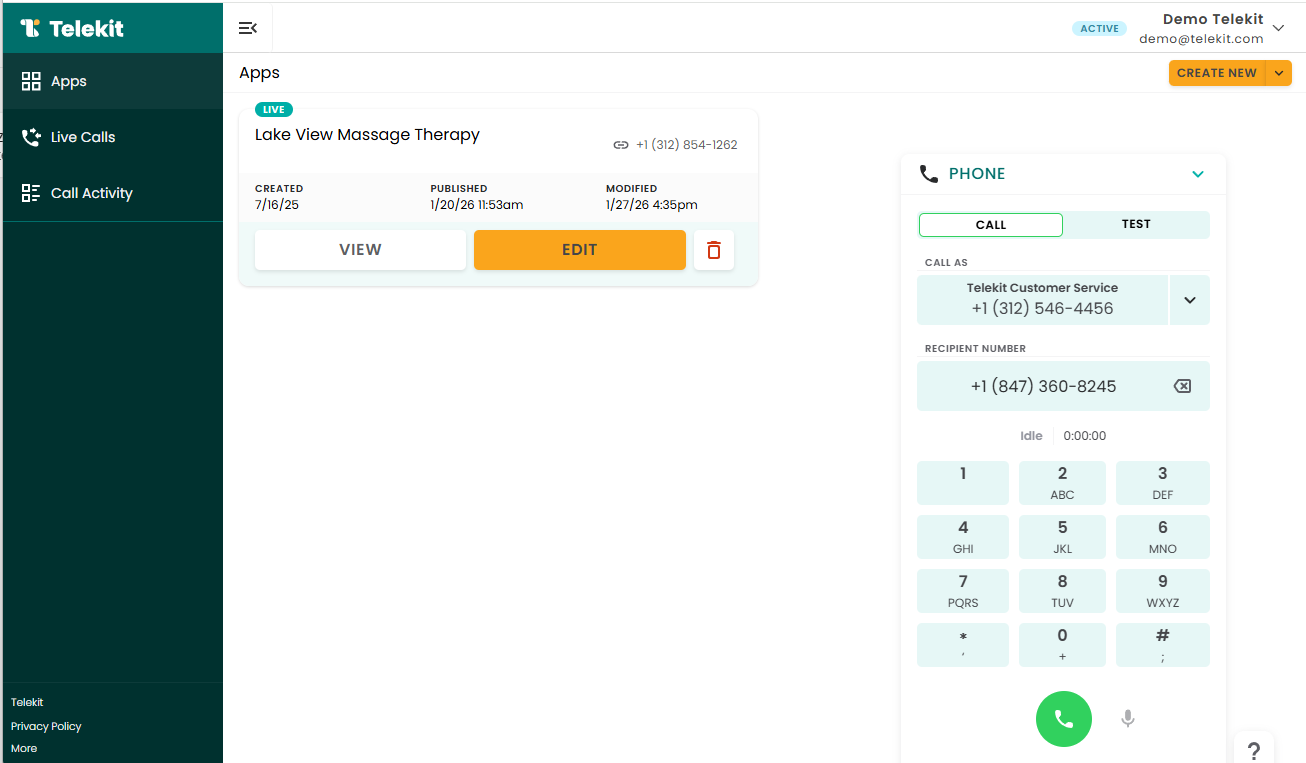Tap dial pad key 6 MNO
Screen dimensions: 1306x763
pos(1163,537)
